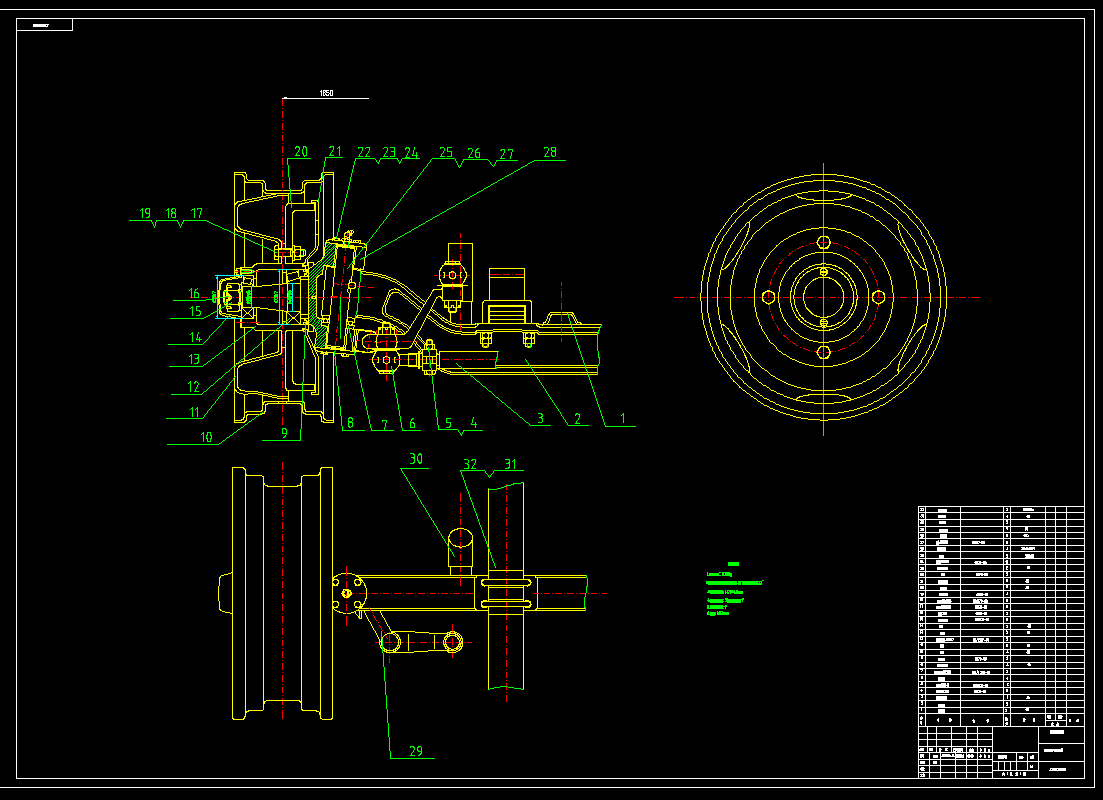Select part callout number 8
This screenshot has width=1103, height=800.
pyautogui.click(x=350, y=424)
